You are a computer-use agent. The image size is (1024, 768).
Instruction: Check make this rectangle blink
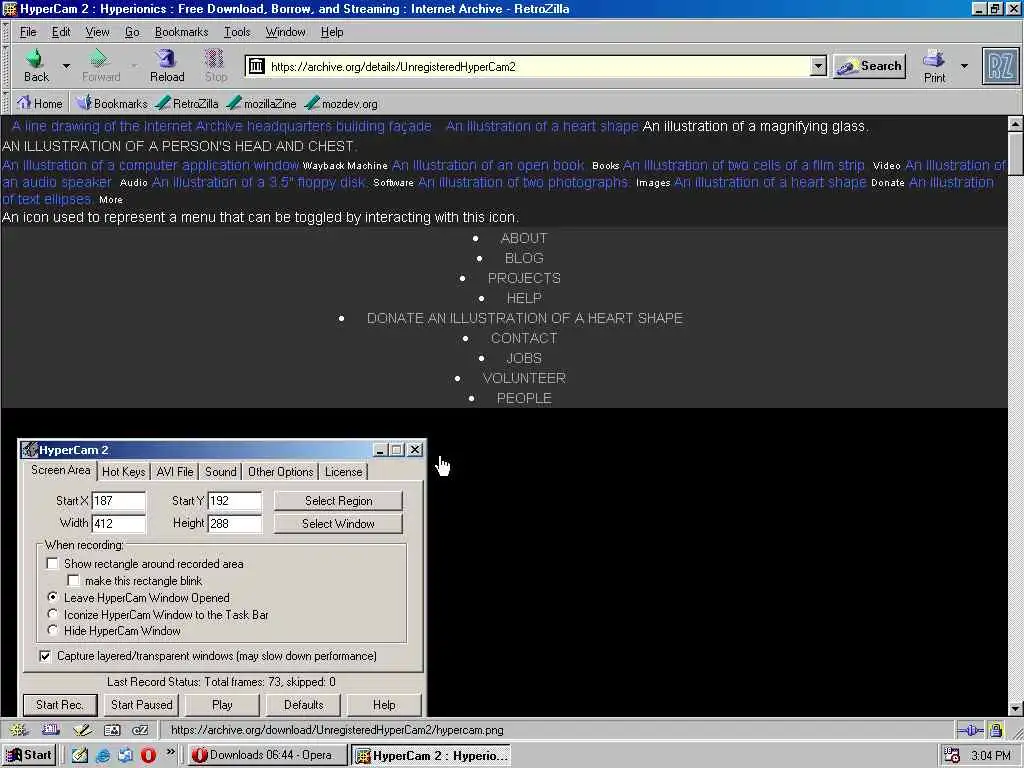pos(73,581)
